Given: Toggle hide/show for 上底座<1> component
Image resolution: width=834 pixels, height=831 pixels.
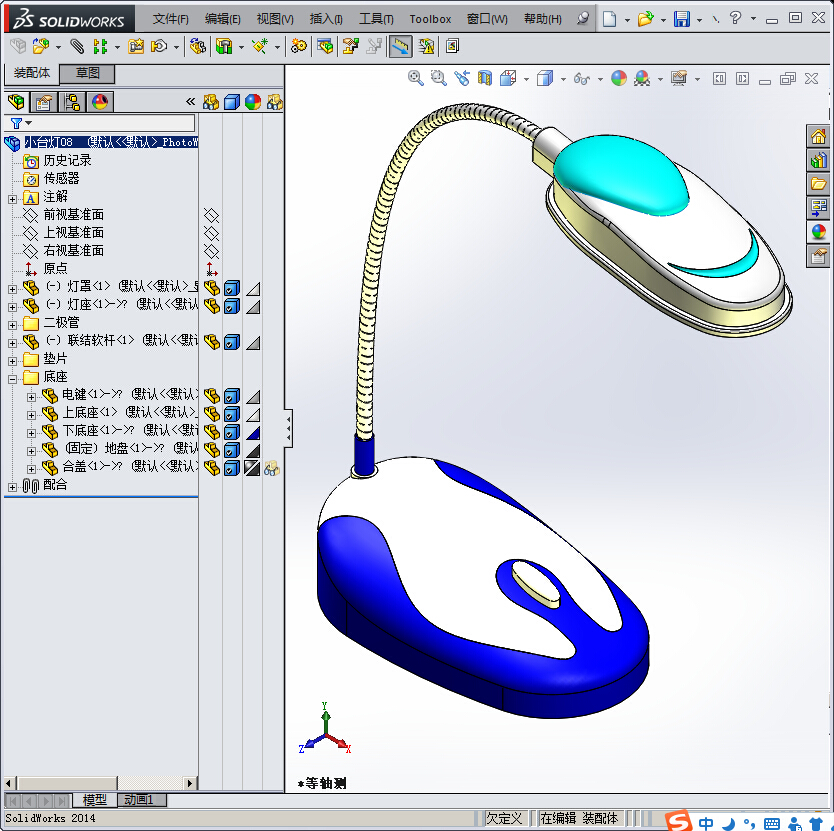Looking at the screenshot, I should pos(212,414).
